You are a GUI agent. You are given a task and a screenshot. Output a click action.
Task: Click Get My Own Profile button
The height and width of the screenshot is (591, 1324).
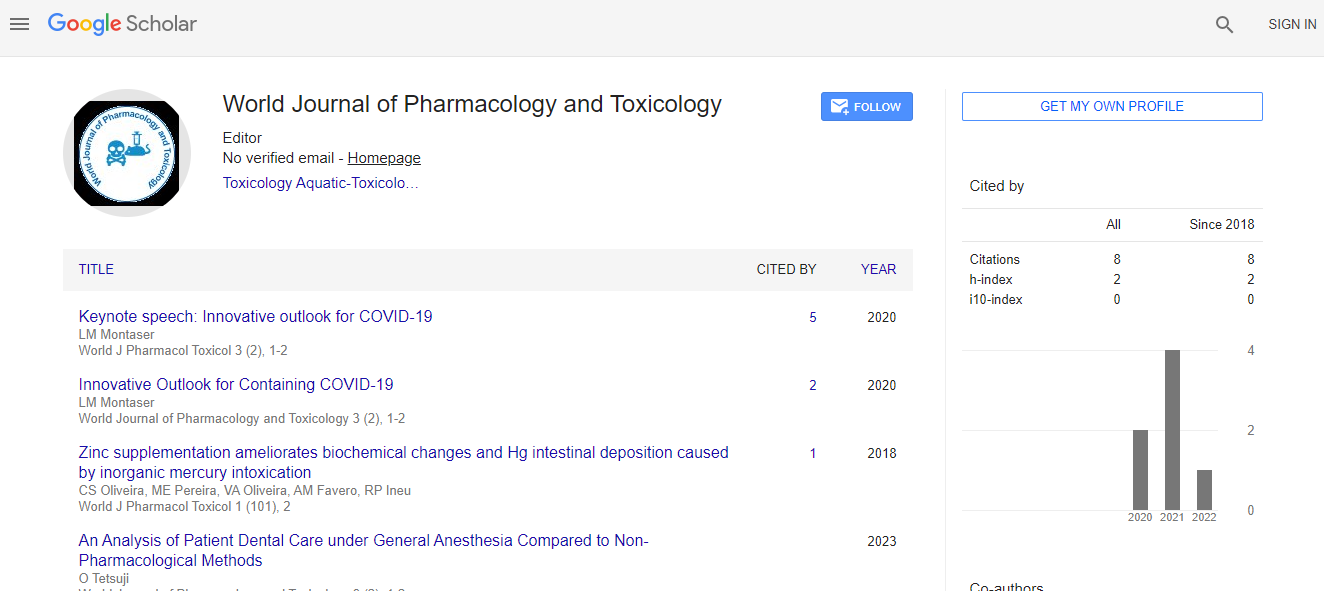[x=1111, y=107]
